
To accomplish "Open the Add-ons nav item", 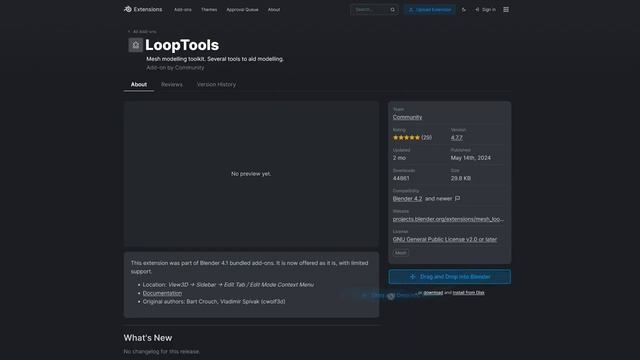I will tap(182, 9).
